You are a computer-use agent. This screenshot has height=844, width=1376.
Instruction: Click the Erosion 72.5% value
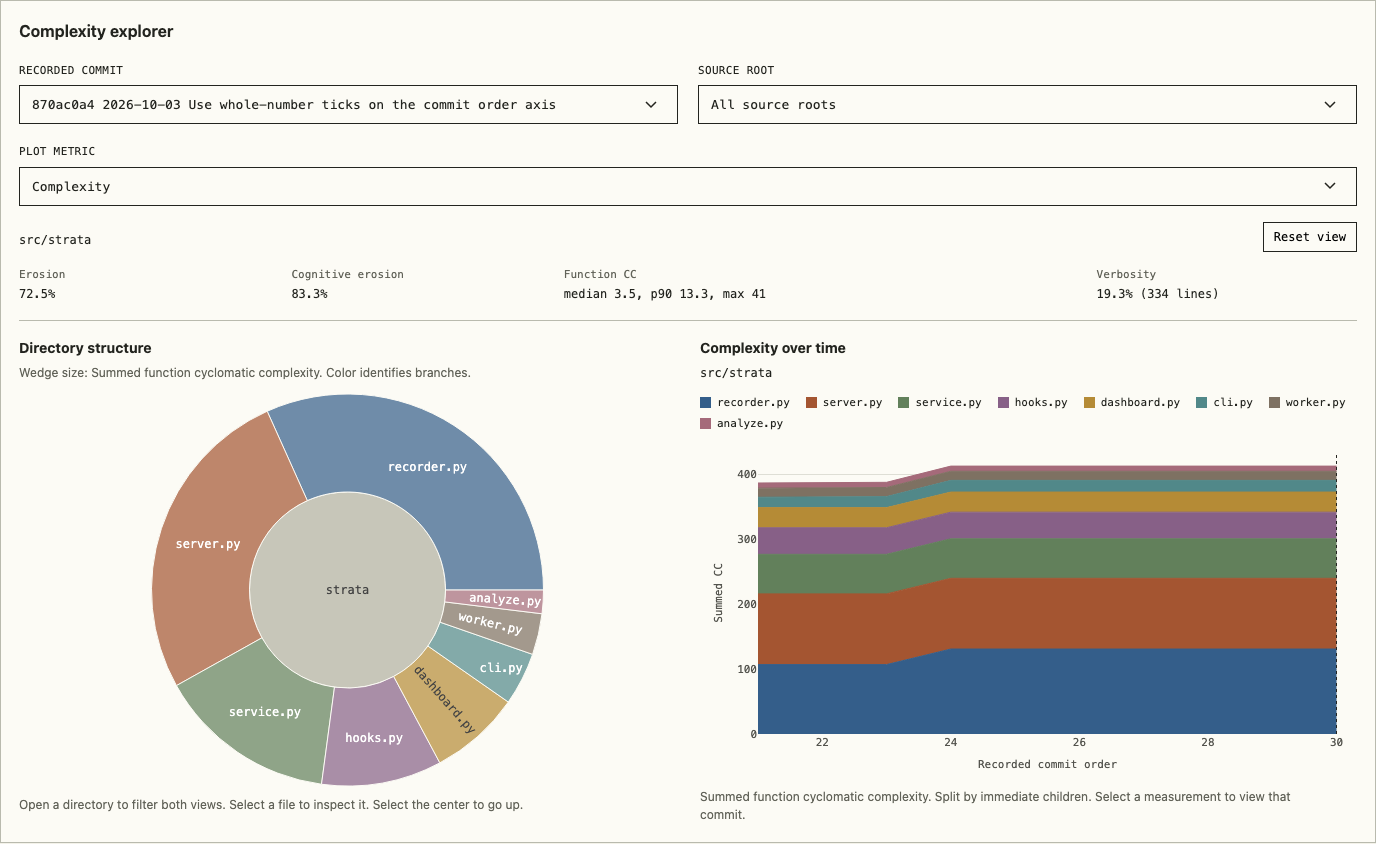pos(37,294)
